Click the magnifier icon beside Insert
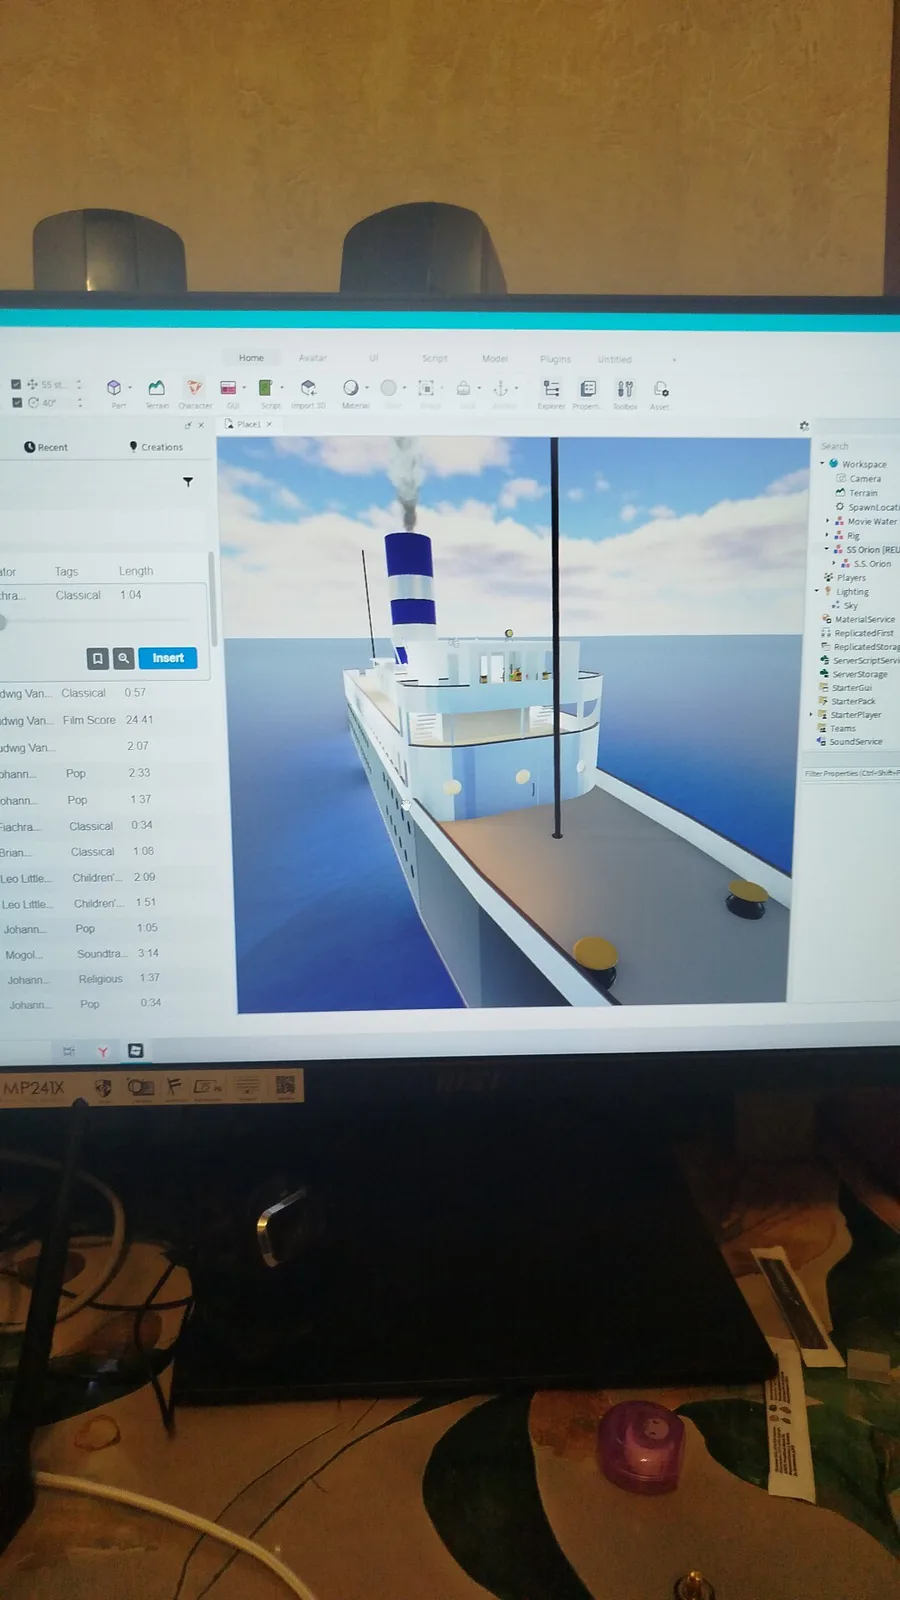 (x=123, y=658)
